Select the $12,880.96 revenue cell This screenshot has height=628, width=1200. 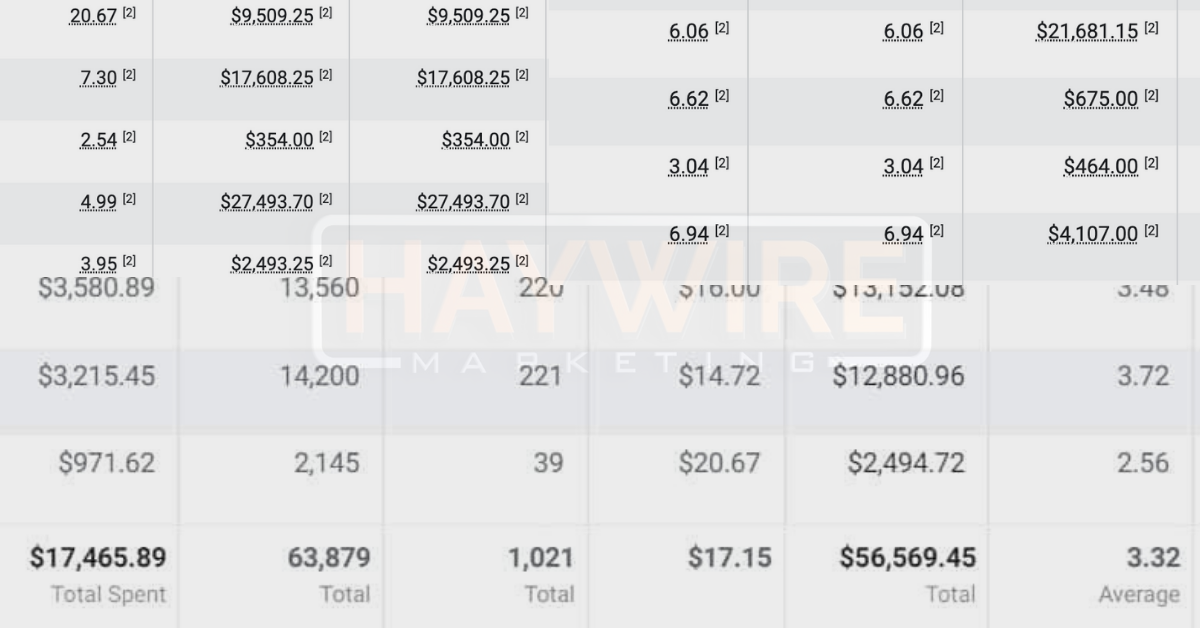[902, 377]
